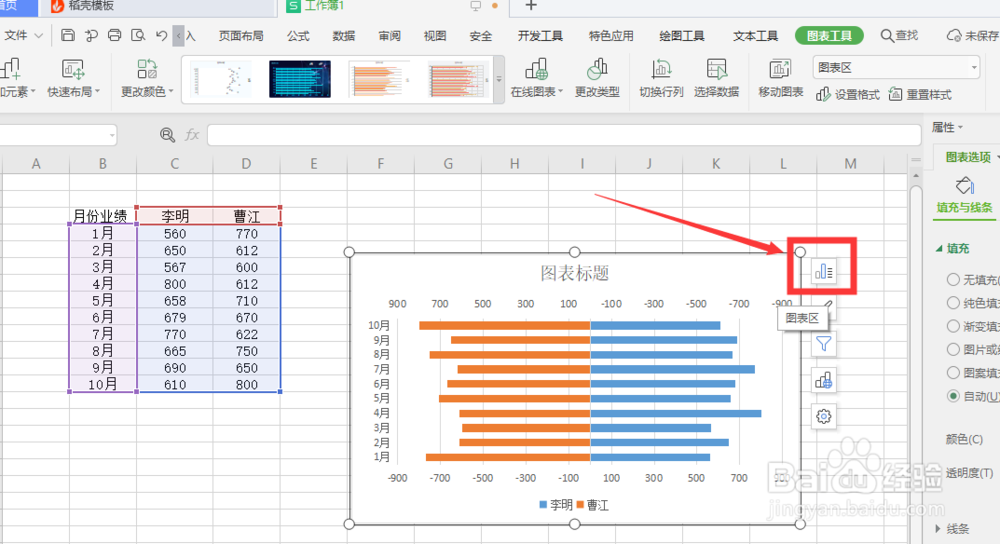Click the Fill & Line (填充与线条) icon

[x=964, y=186]
